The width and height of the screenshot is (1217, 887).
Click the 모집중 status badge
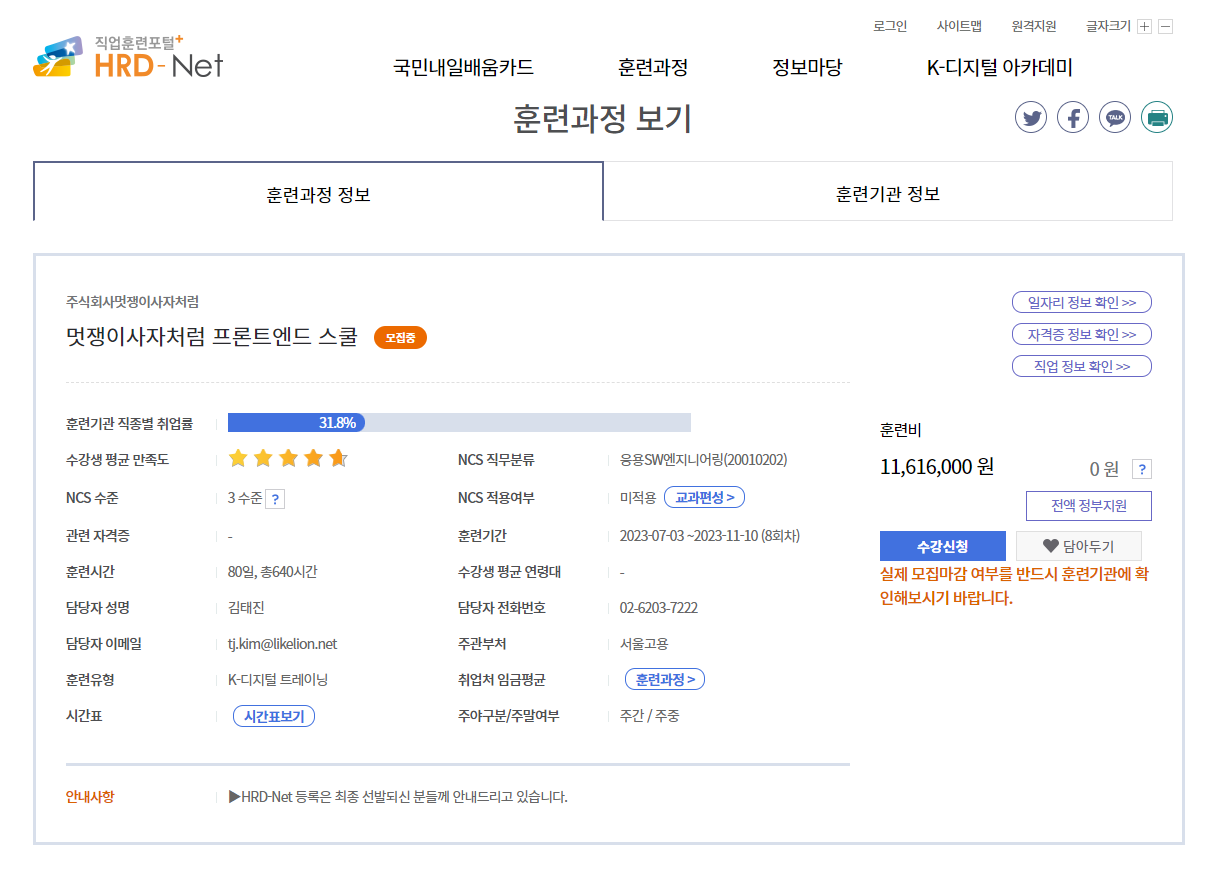[x=400, y=338]
